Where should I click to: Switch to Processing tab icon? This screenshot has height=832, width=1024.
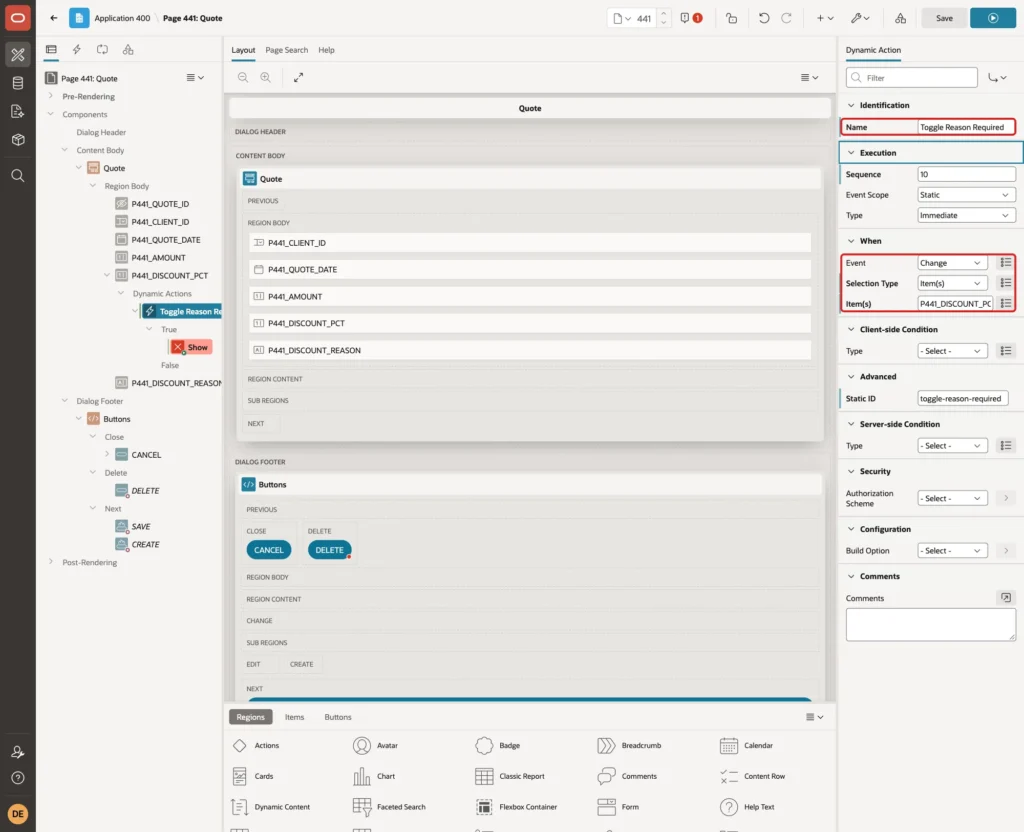pyautogui.click(x=102, y=49)
